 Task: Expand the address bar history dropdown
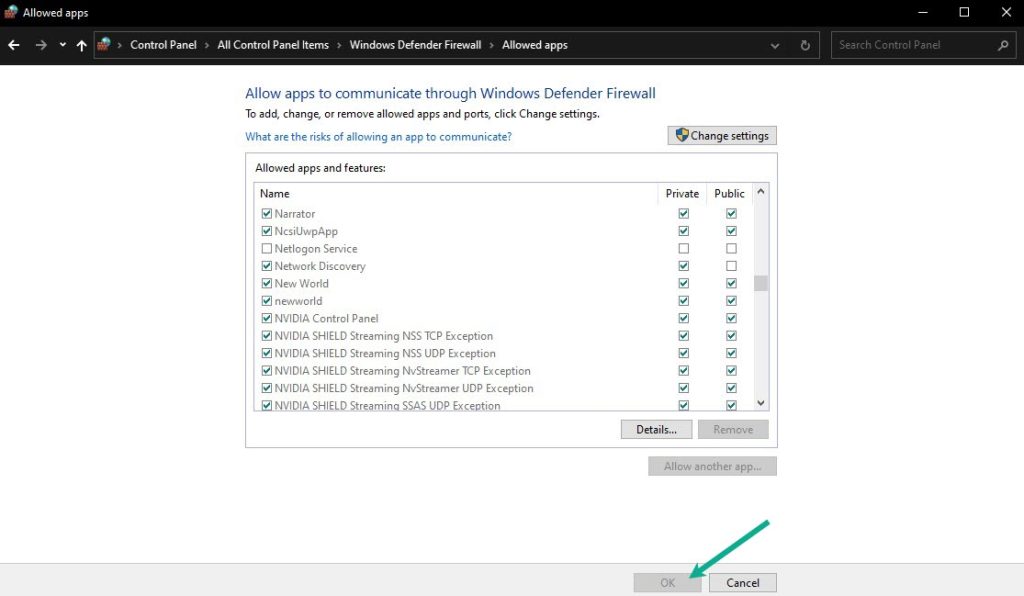tap(775, 46)
